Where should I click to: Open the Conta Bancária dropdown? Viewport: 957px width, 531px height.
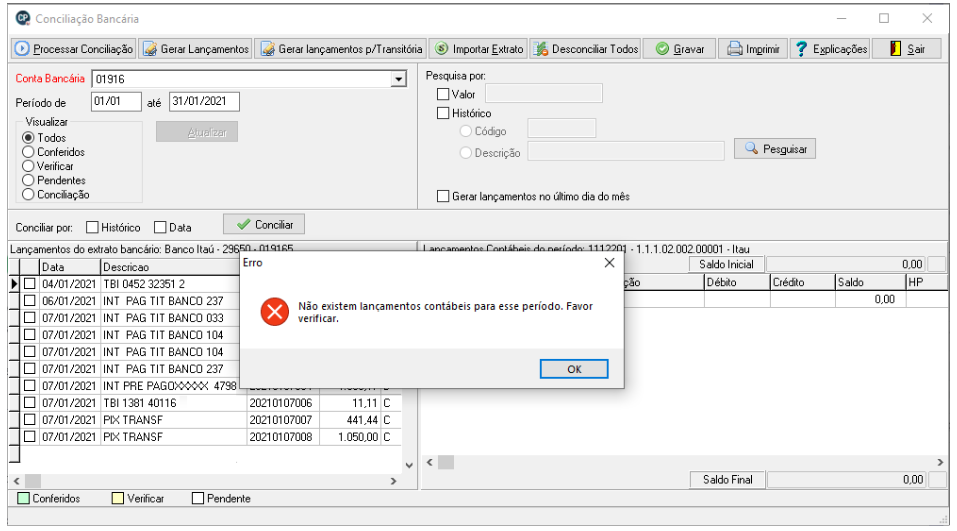(x=399, y=79)
